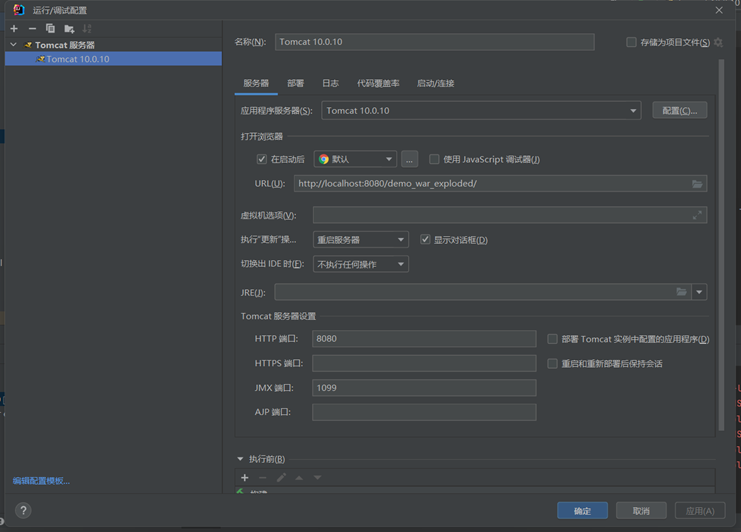This screenshot has height=532, width=741.
Task: Click the folder icon in URL field
Action: (x=697, y=184)
